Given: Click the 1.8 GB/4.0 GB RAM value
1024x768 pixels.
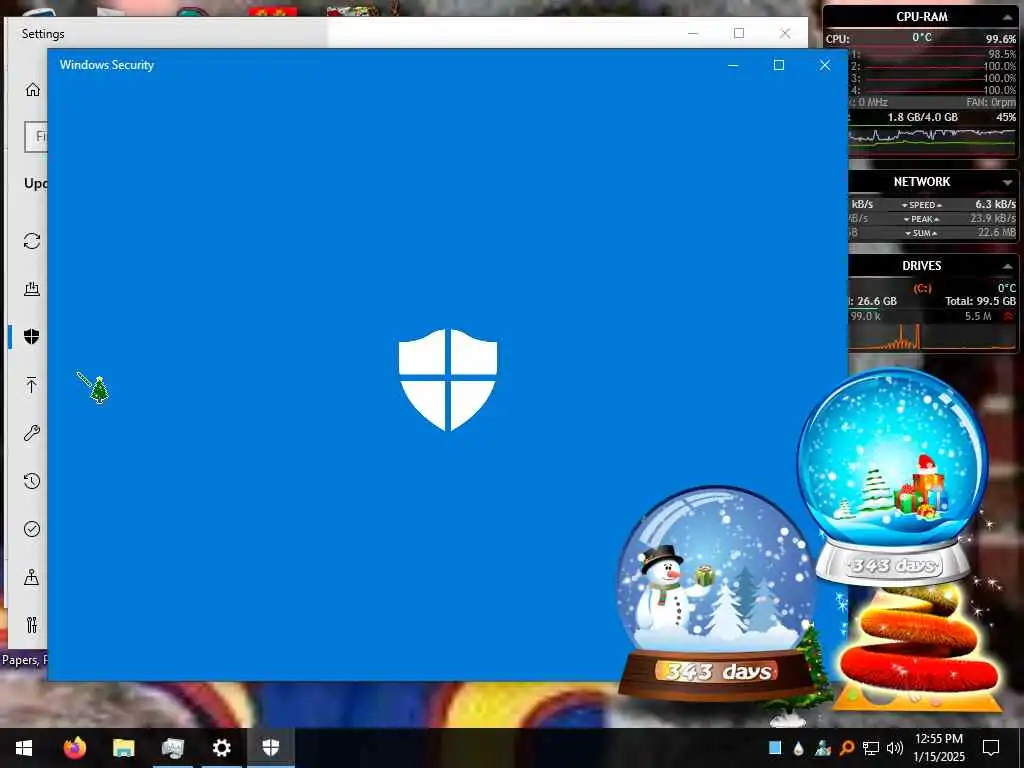Looking at the screenshot, I should (922, 118).
